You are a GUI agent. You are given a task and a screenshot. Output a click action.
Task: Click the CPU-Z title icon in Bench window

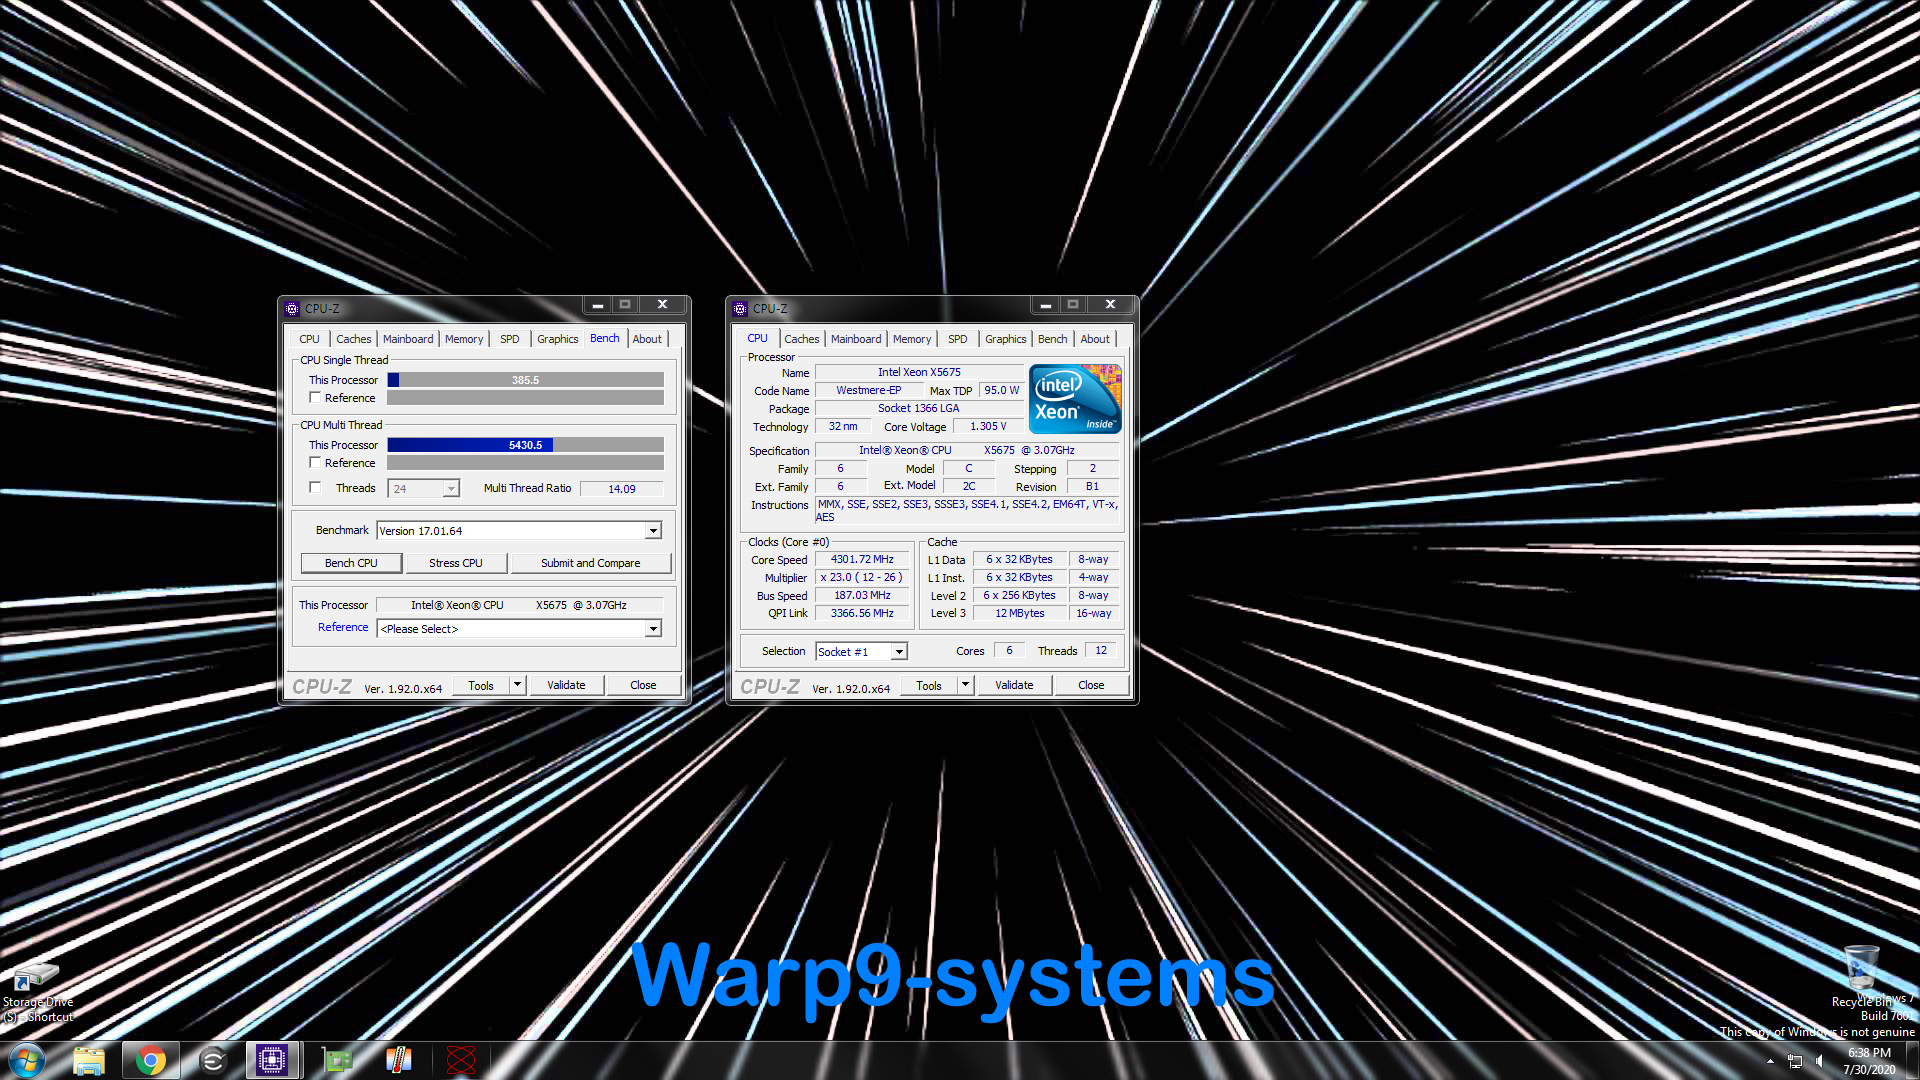point(292,308)
